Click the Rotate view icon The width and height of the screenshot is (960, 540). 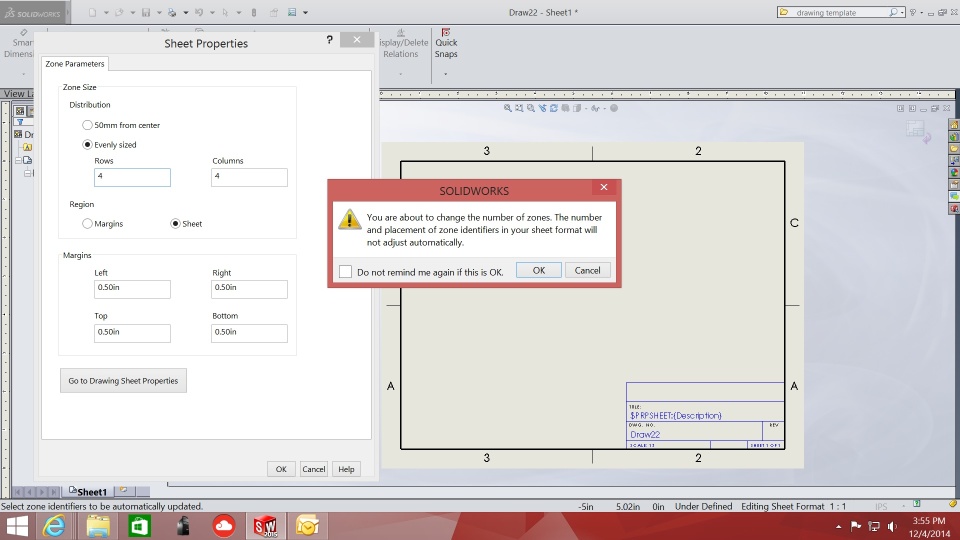[x=553, y=108]
